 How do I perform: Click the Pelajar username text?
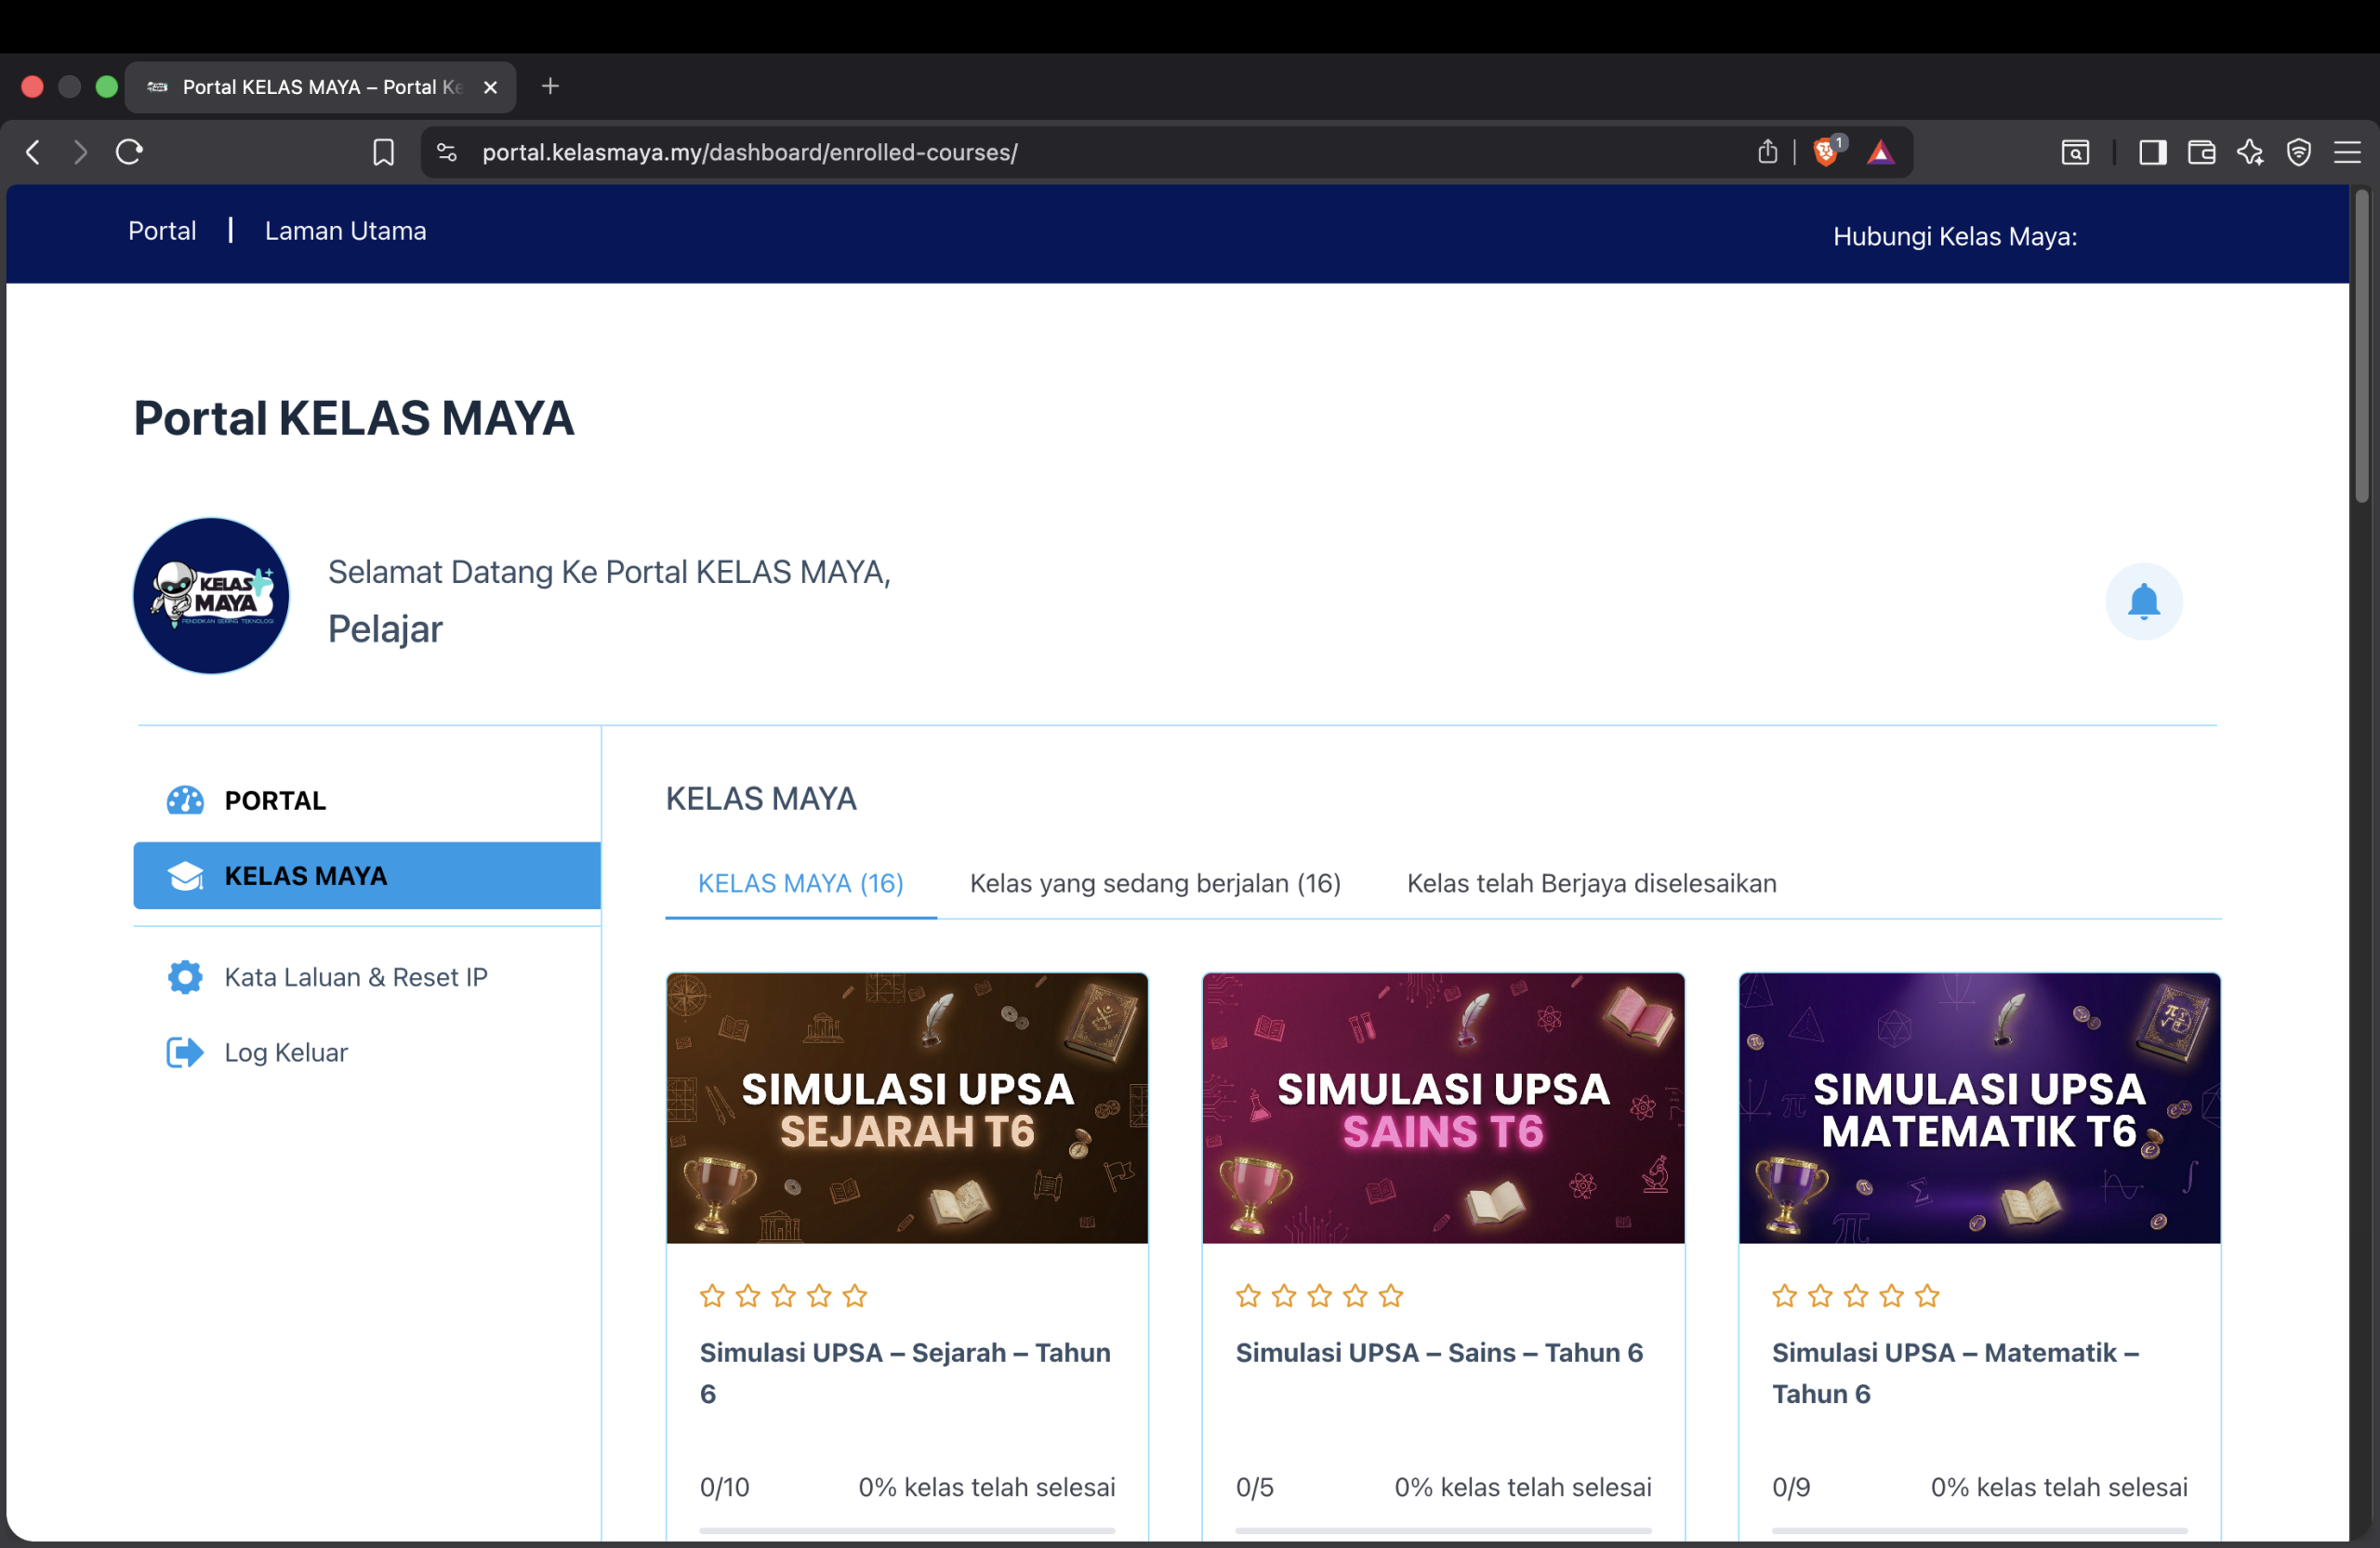385,629
